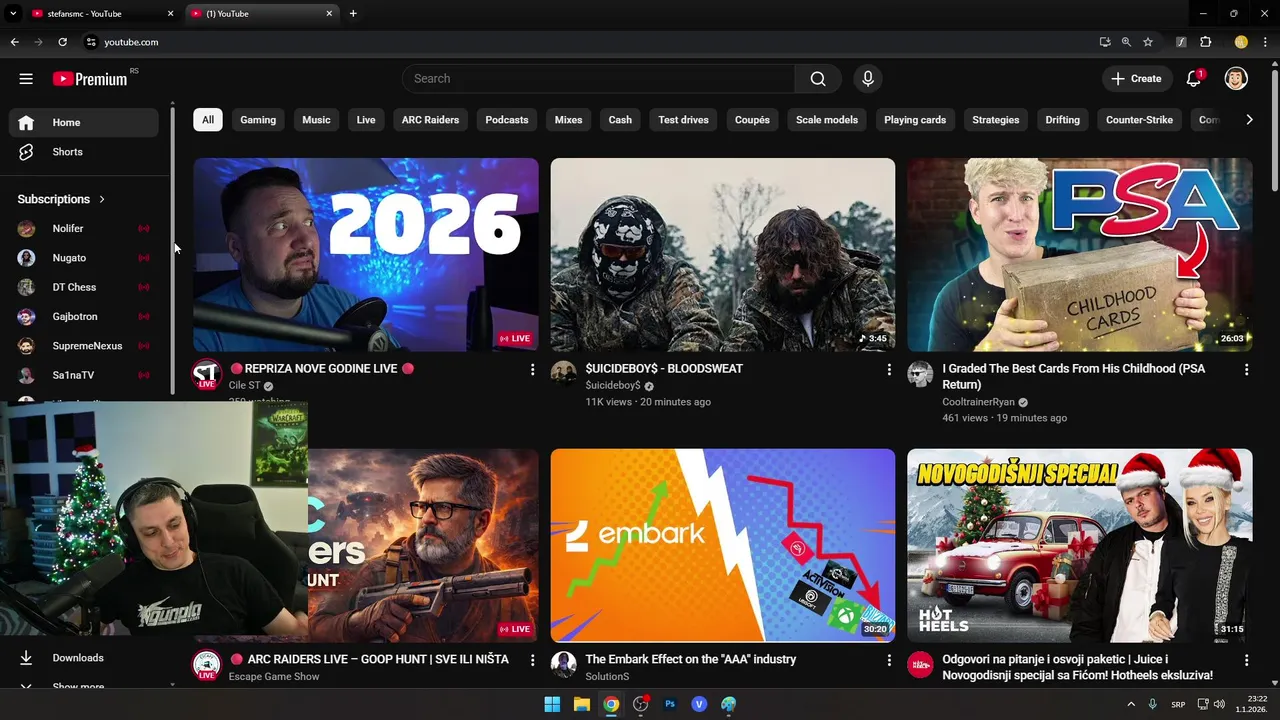Open a new browser tab
The image size is (1280, 720).
pyautogui.click(x=353, y=14)
